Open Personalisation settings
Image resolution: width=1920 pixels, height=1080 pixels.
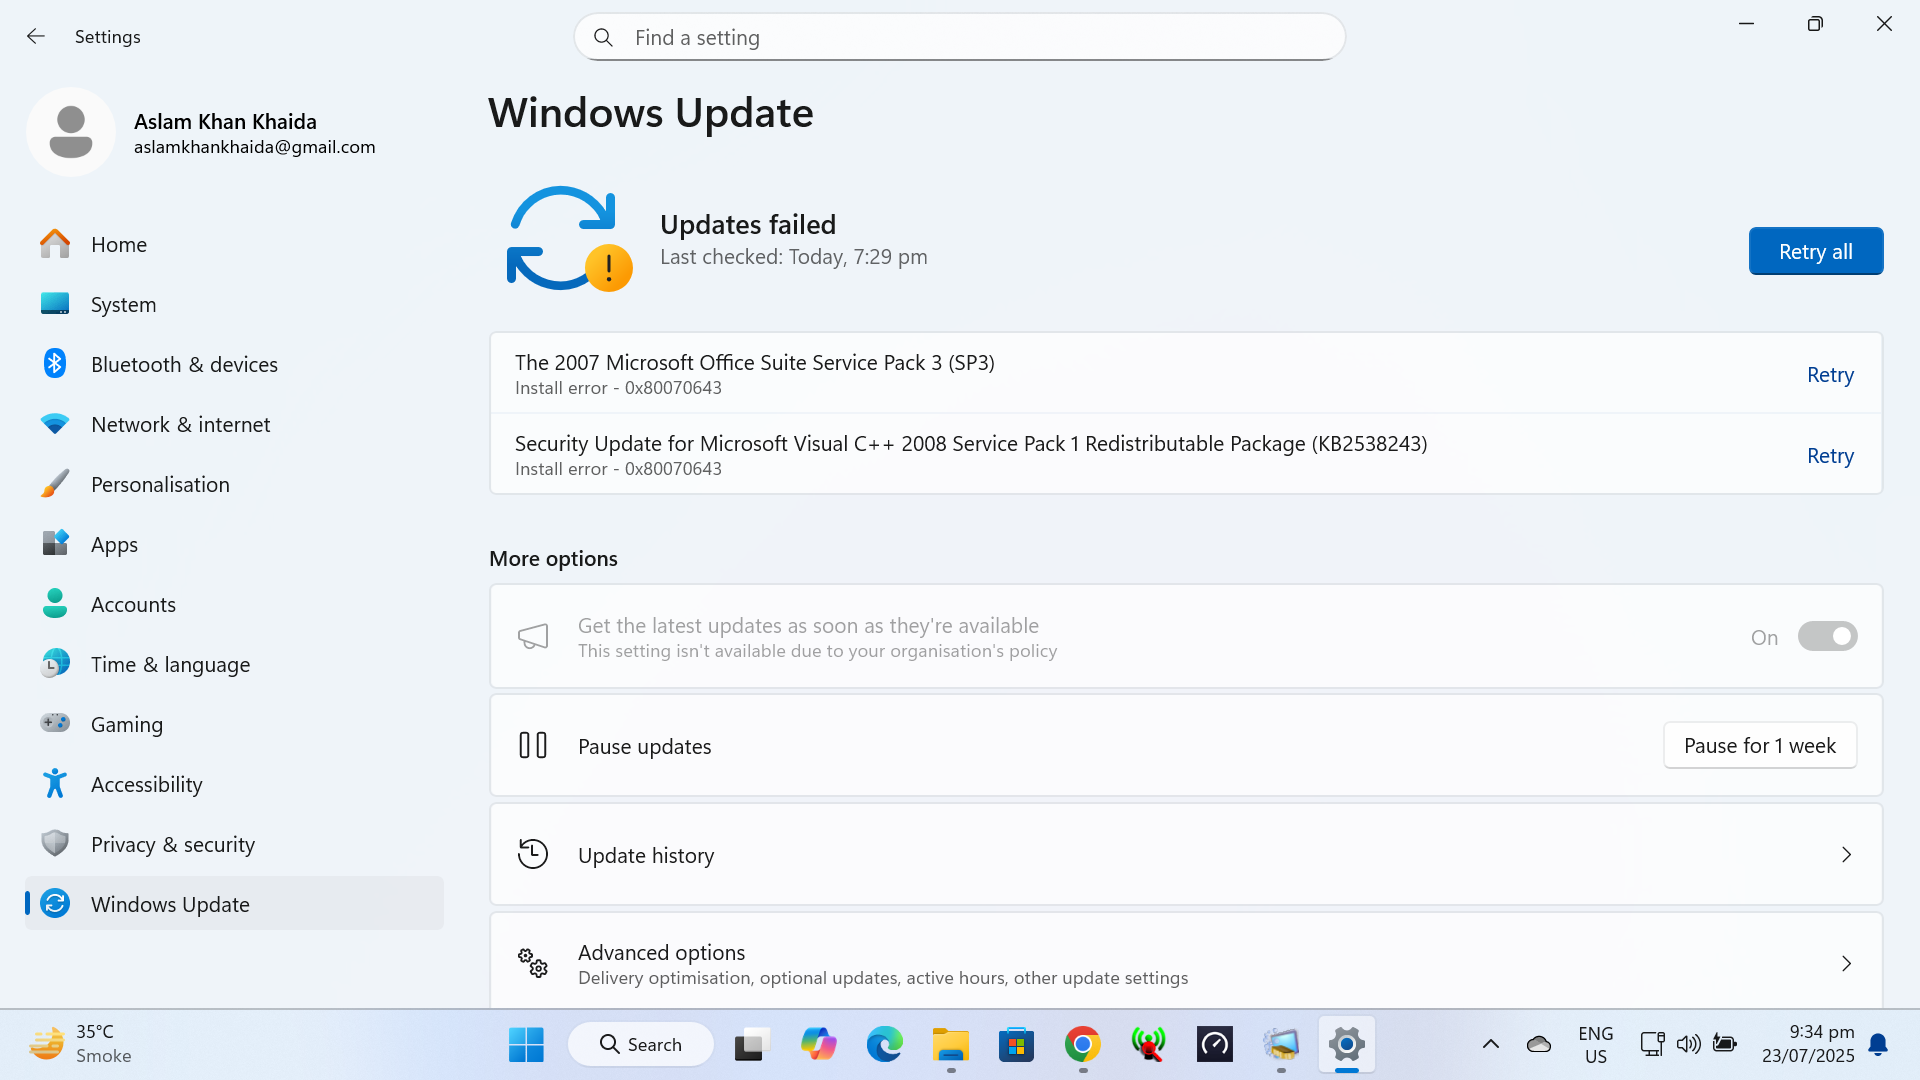pyautogui.click(x=234, y=484)
